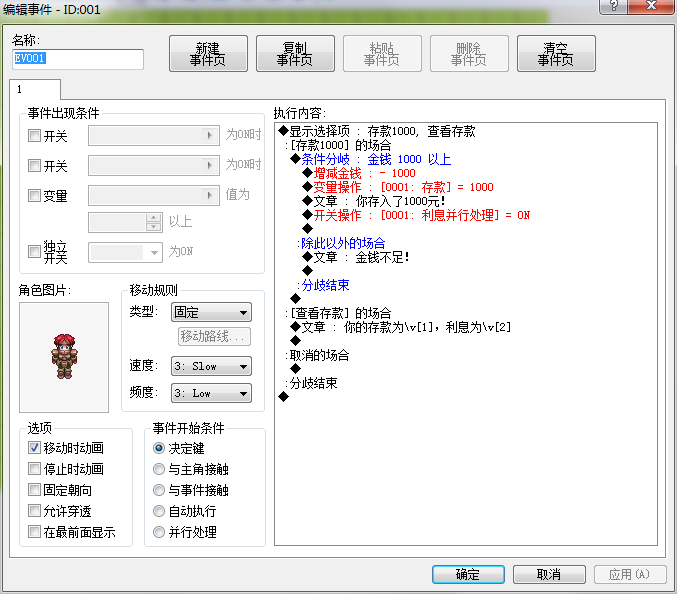The width and height of the screenshot is (677, 594).
Task: Select the 除此以外的场合 line
Action: point(341,243)
